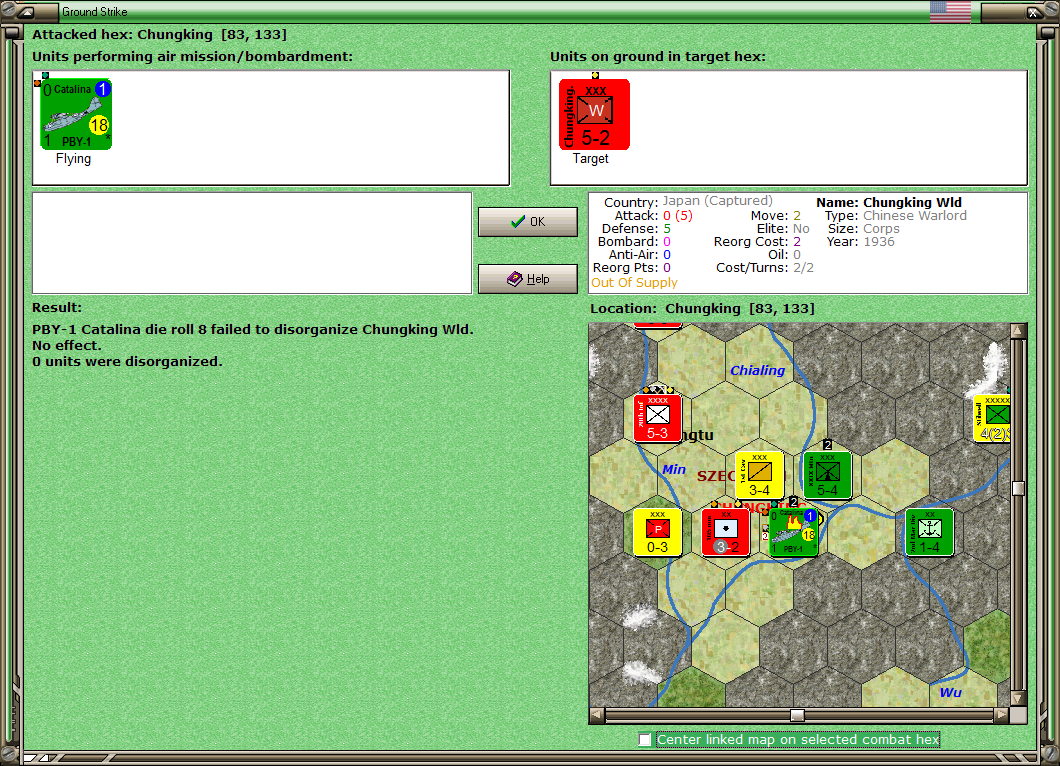Click the map horizontal scrollbar right arrow
The image size is (1060, 766).
tap(1002, 715)
